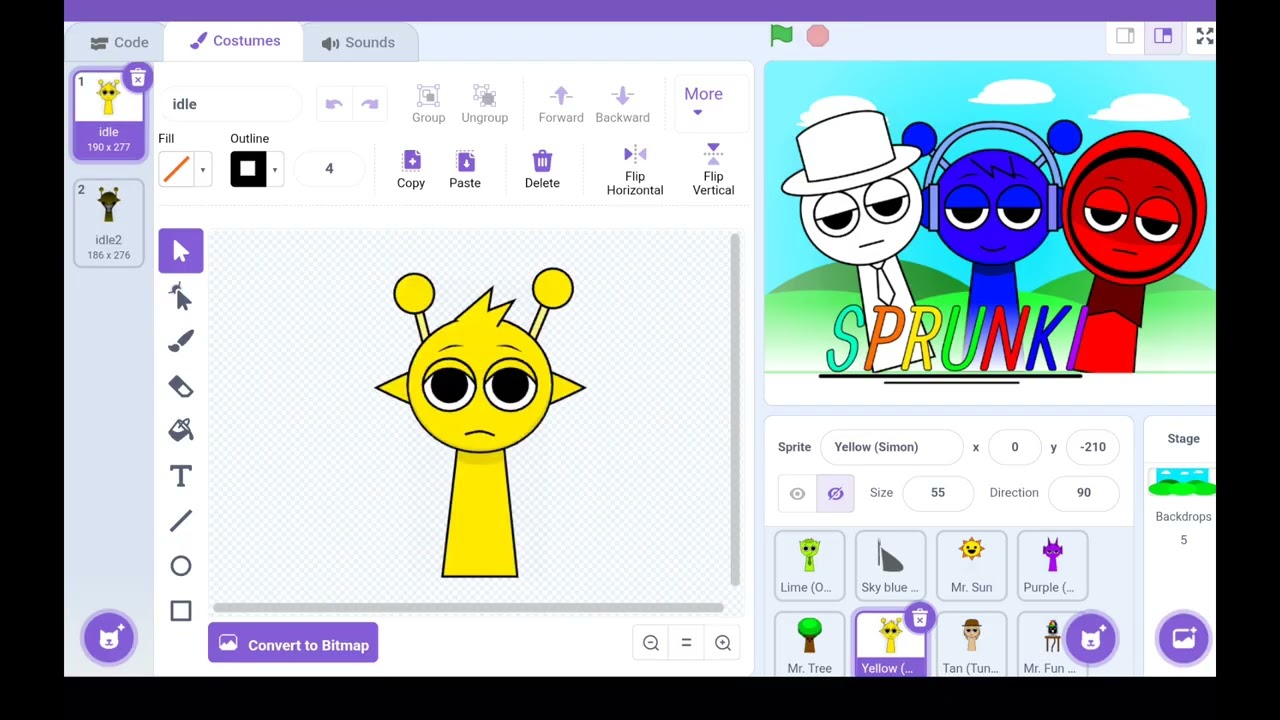1280x720 pixels.
Task: Select the arrow Select tool
Action: [x=180, y=251]
